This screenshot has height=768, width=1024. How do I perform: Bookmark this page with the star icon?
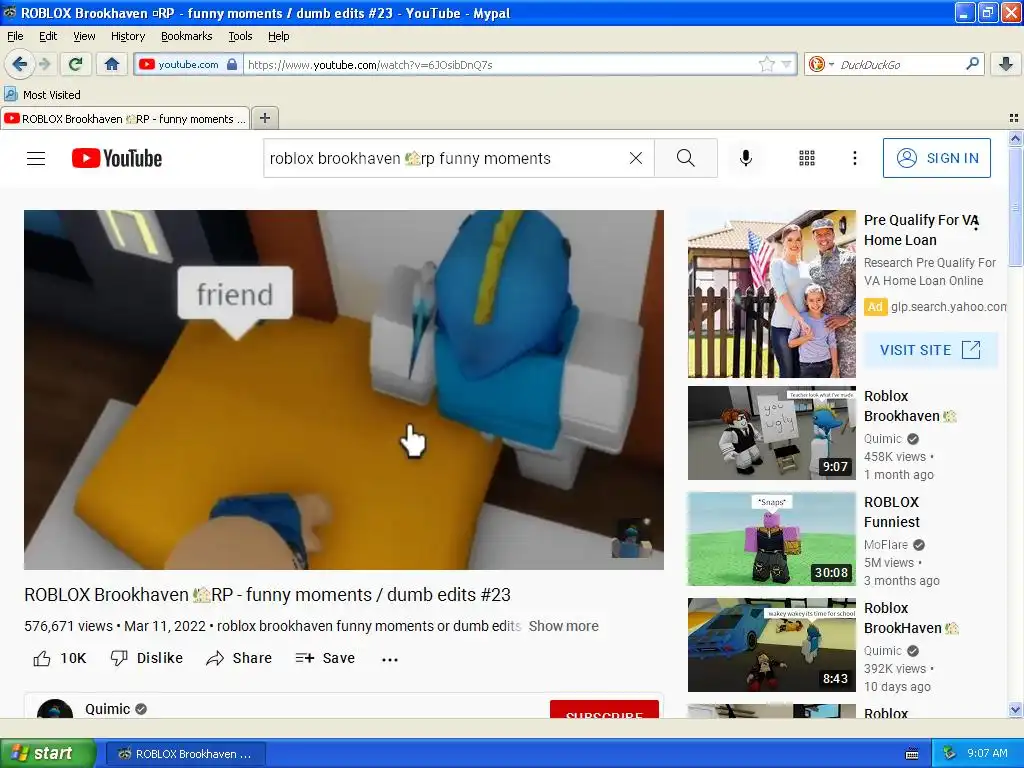click(767, 64)
